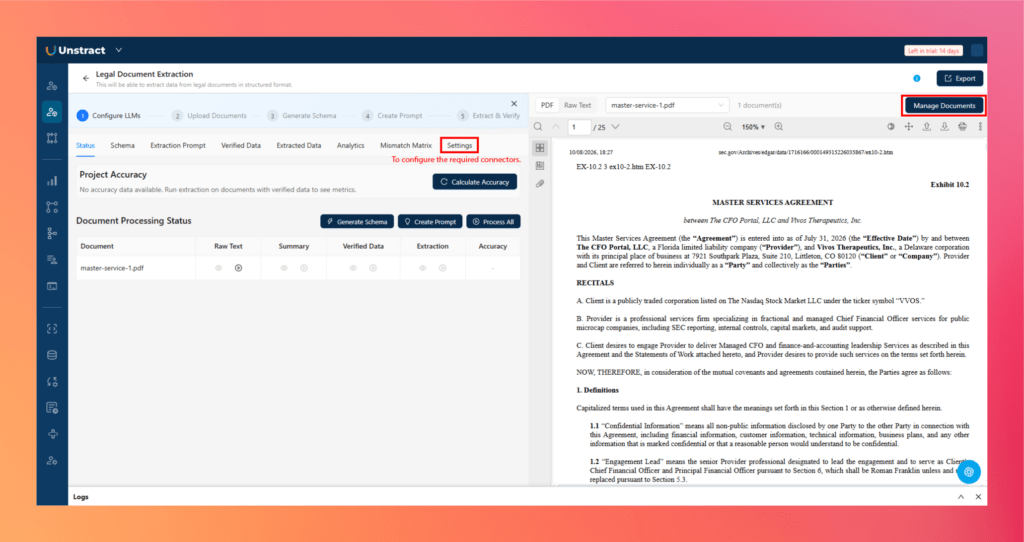Open the floating chat support icon
Image resolution: width=1024 pixels, height=542 pixels.
(968, 471)
